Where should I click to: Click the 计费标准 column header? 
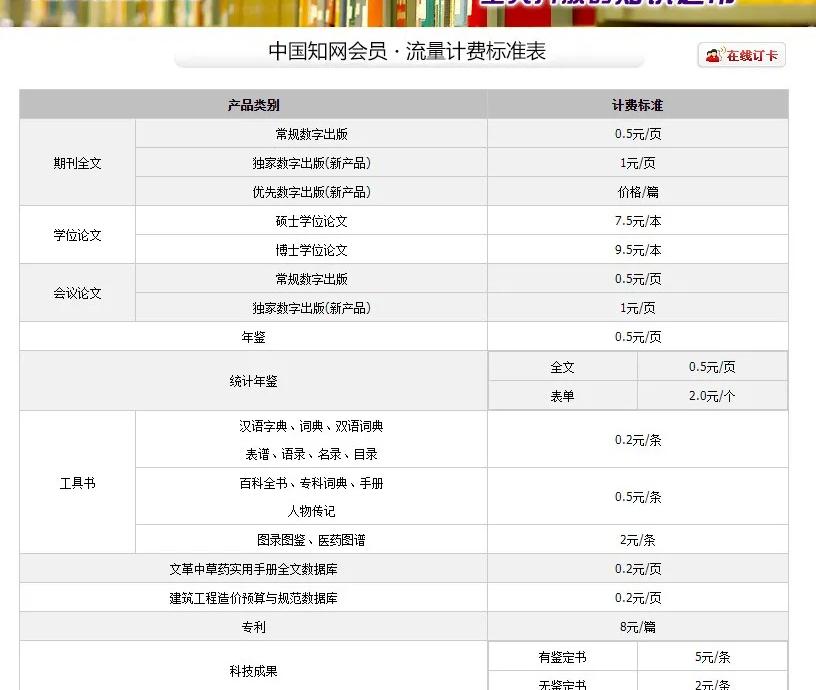[638, 105]
